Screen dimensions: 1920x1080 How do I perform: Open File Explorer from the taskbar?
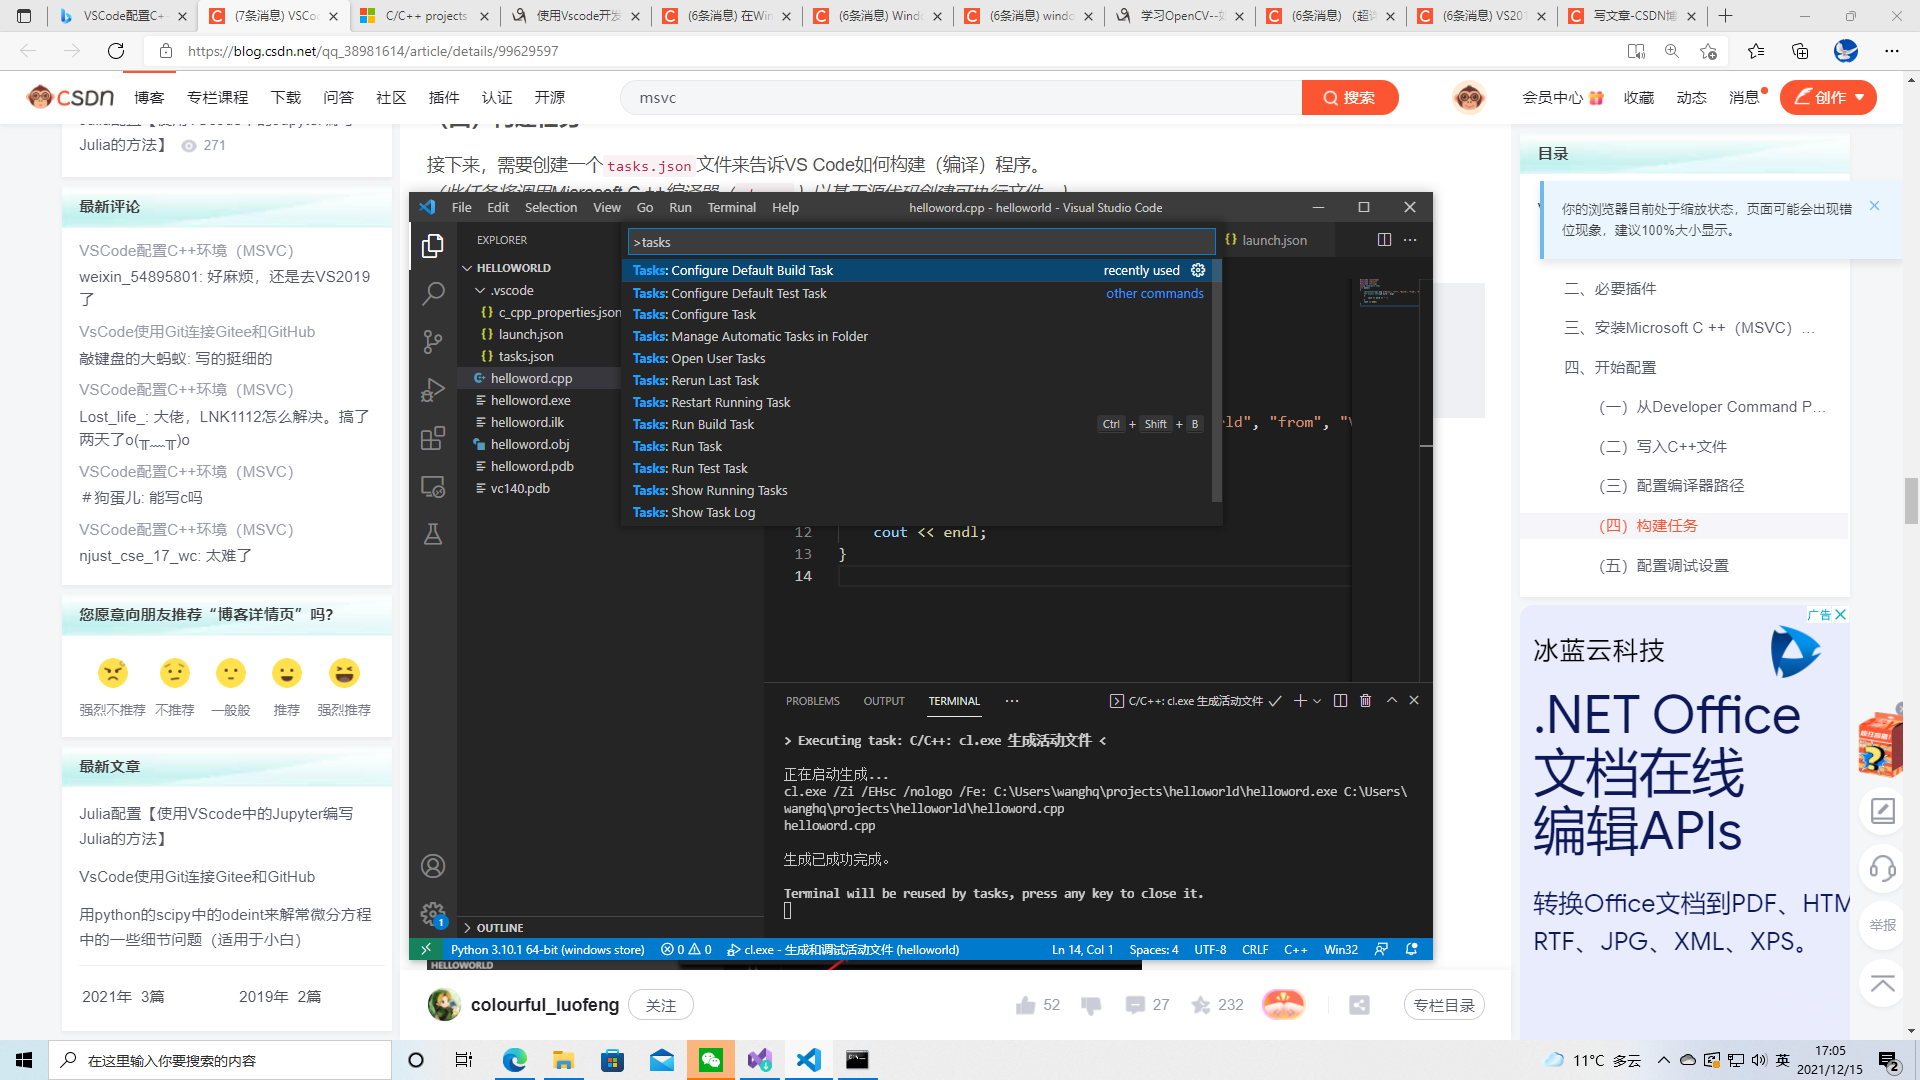click(x=564, y=1060)
